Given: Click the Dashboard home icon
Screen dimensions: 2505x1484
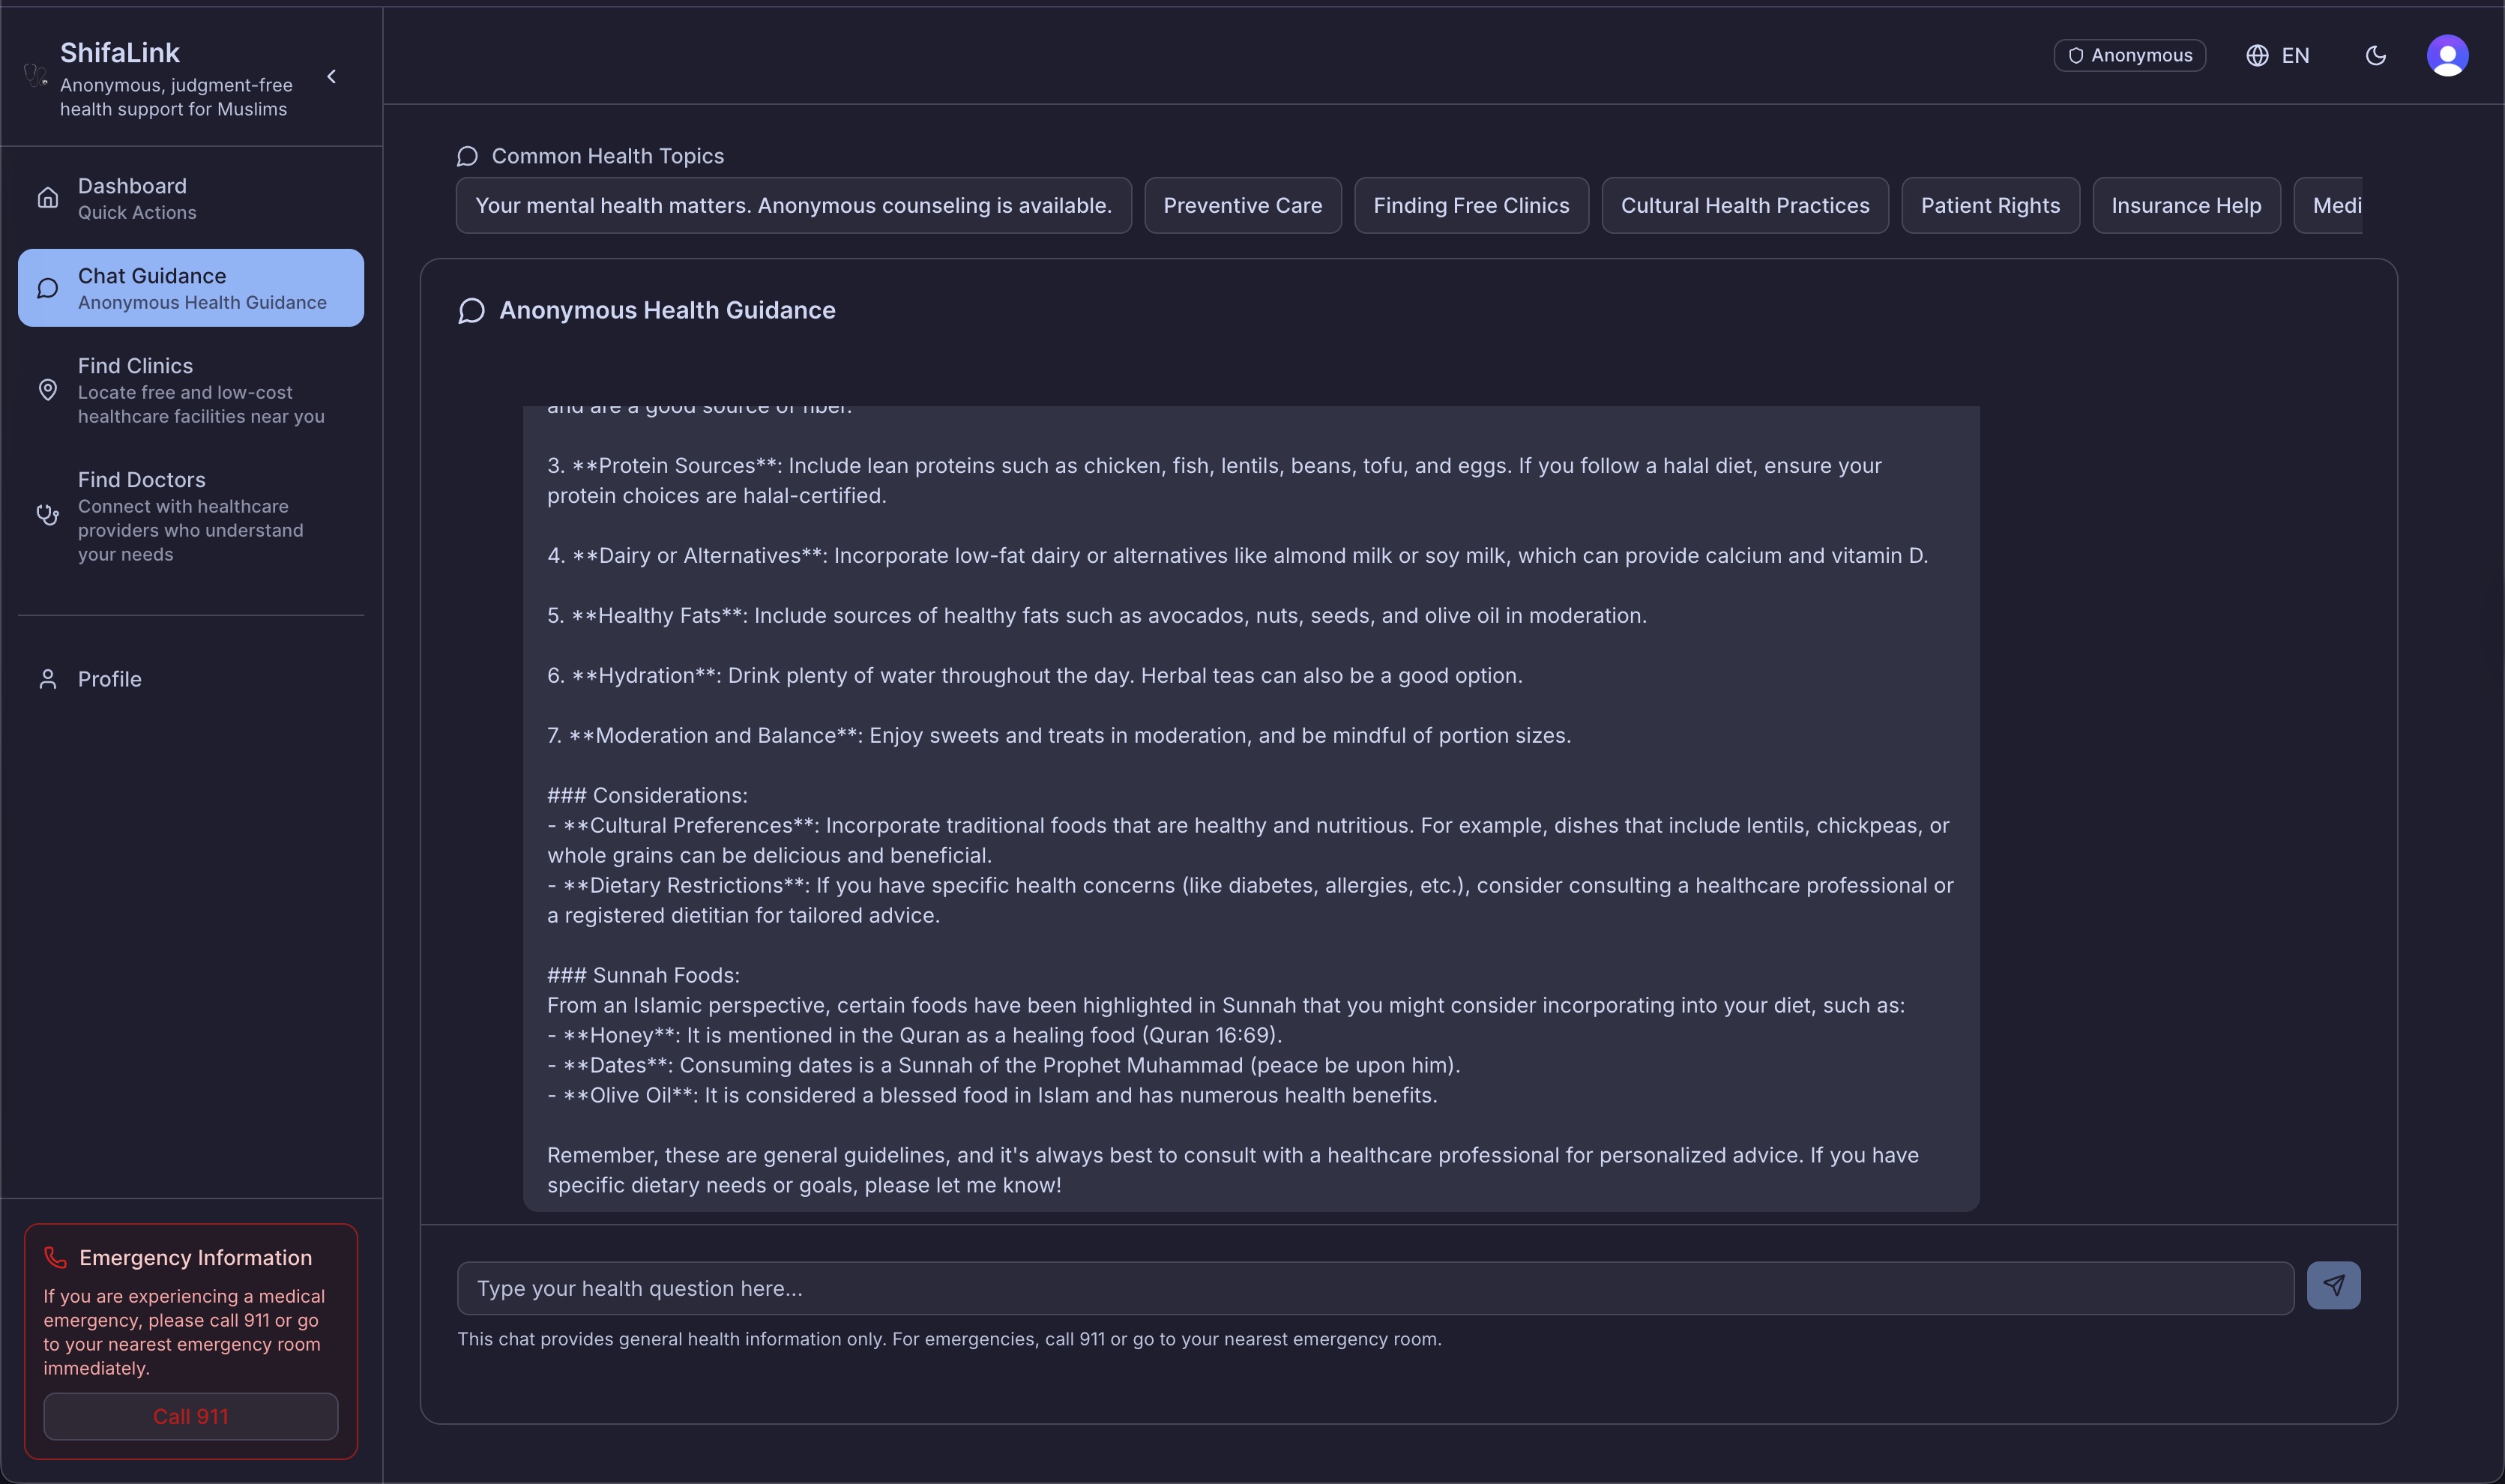Looking at the screenshot, I should [x=48, y=198].
